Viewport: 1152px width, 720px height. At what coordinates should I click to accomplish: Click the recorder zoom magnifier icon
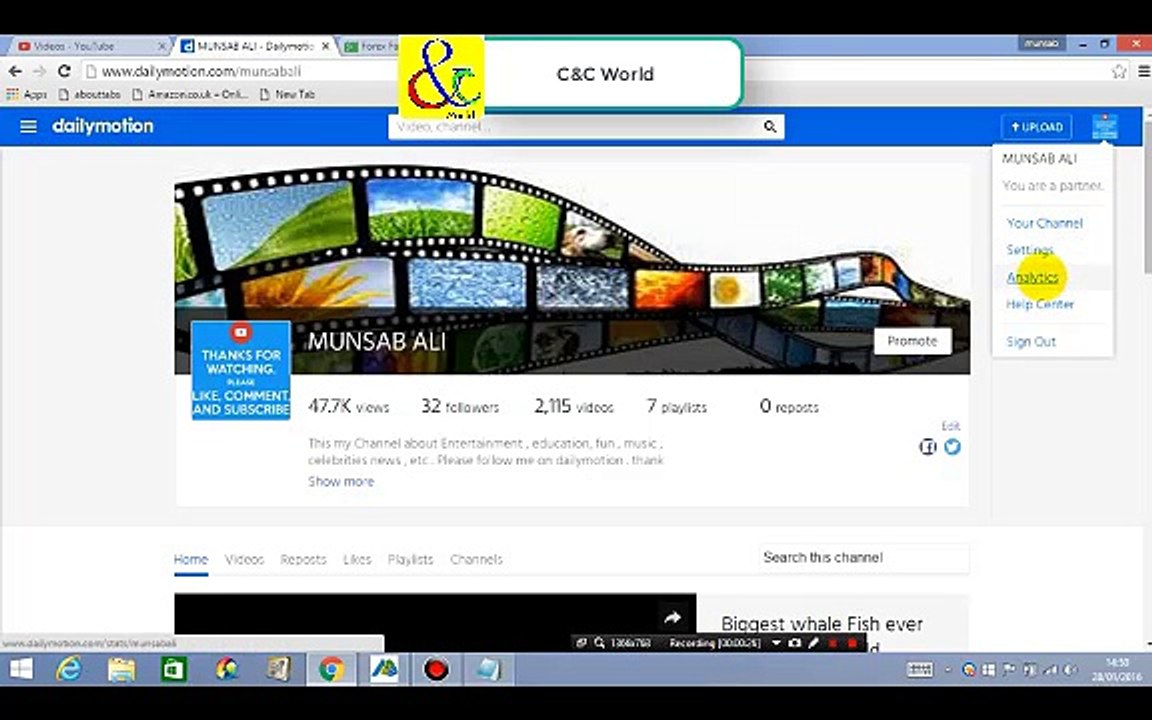tap(600, 643)
